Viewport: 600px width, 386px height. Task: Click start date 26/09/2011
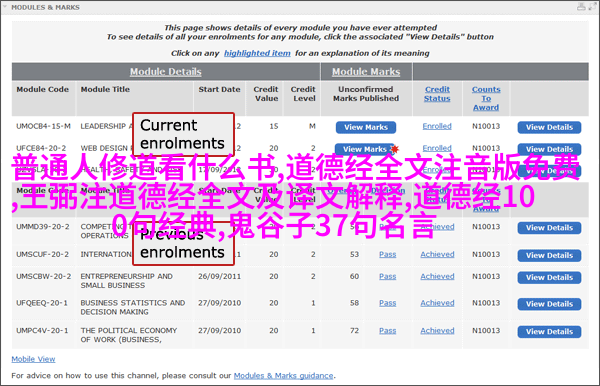pos(219,276)
